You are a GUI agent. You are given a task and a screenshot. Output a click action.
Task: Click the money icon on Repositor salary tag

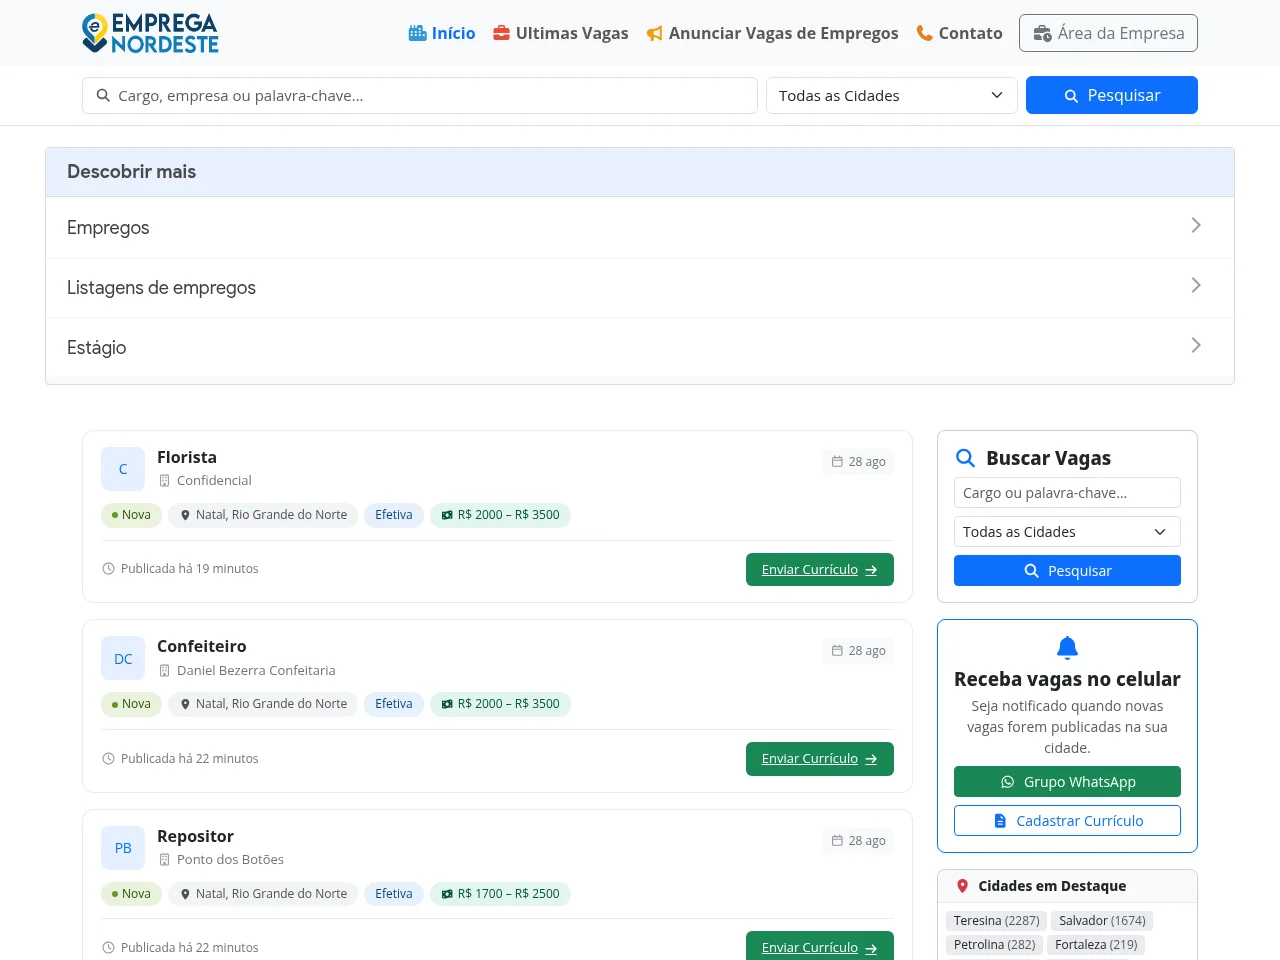(x=447, y=894)
